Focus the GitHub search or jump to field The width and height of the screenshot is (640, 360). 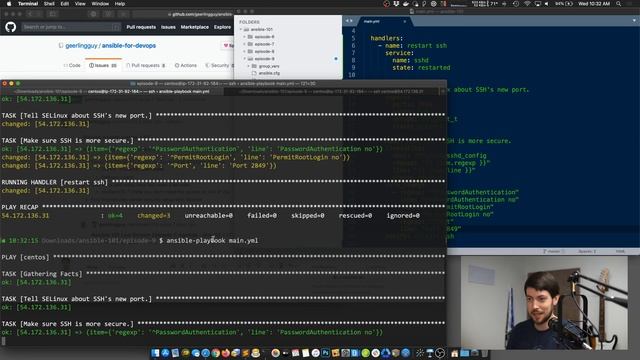[71, 27]
